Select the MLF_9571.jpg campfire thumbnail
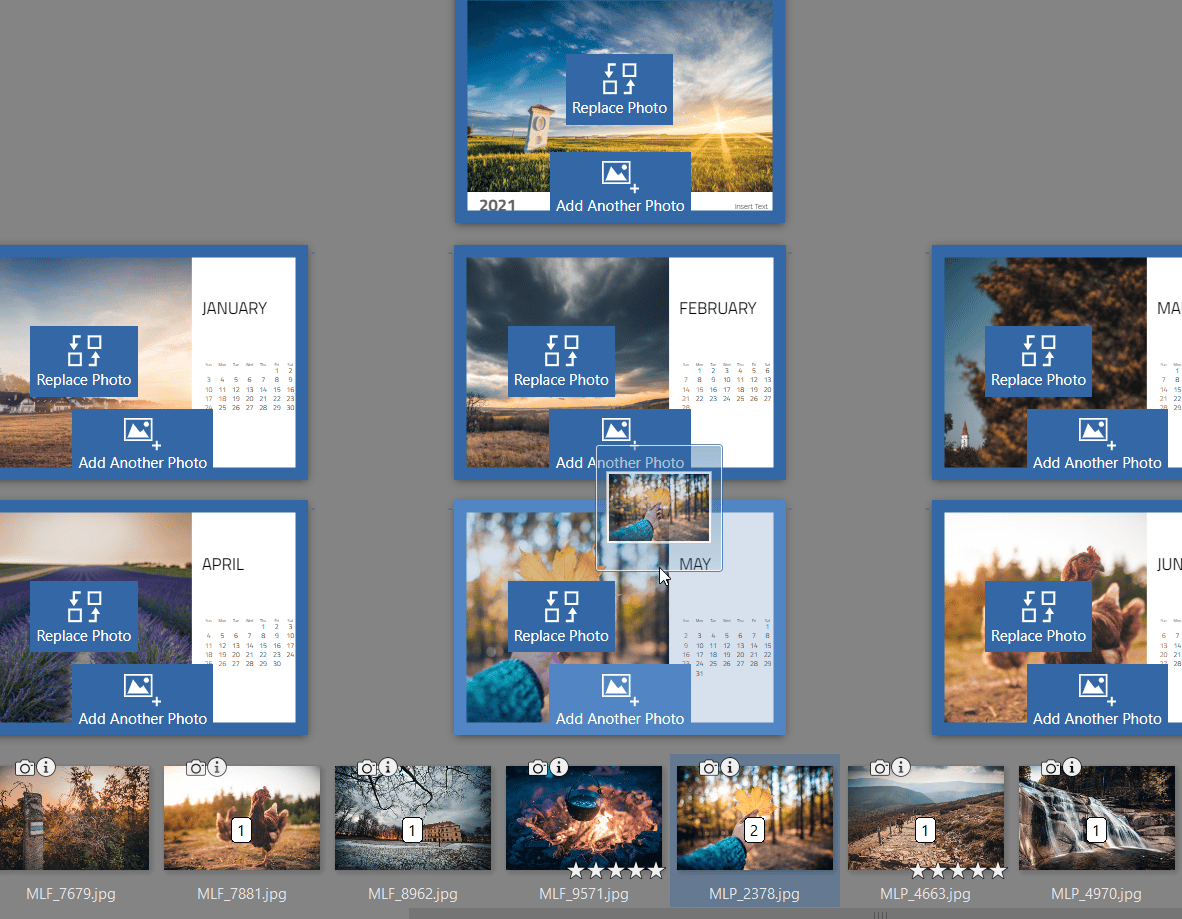 tap(583, 818)
